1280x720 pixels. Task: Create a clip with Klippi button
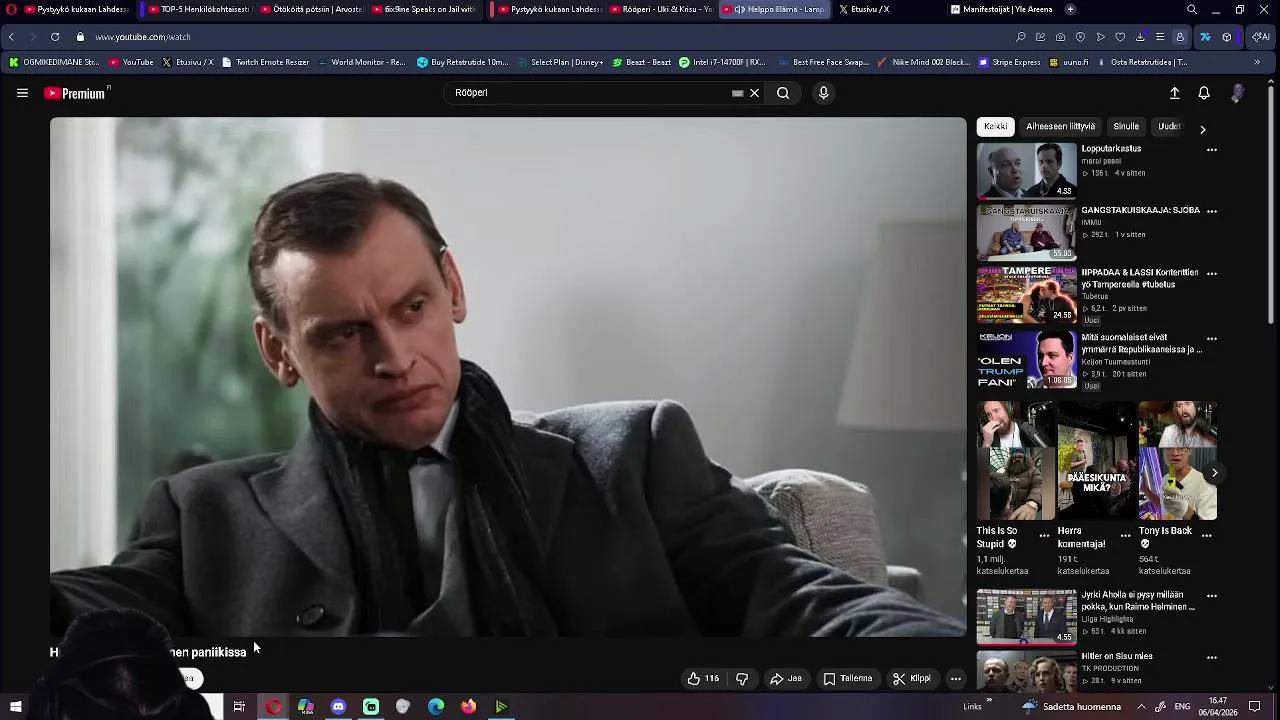[x=912, y=678]
